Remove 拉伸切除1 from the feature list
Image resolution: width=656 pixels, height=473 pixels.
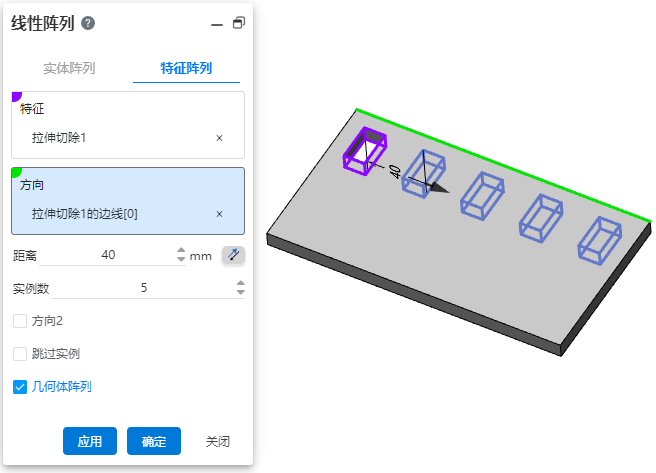tap(219, 138)
